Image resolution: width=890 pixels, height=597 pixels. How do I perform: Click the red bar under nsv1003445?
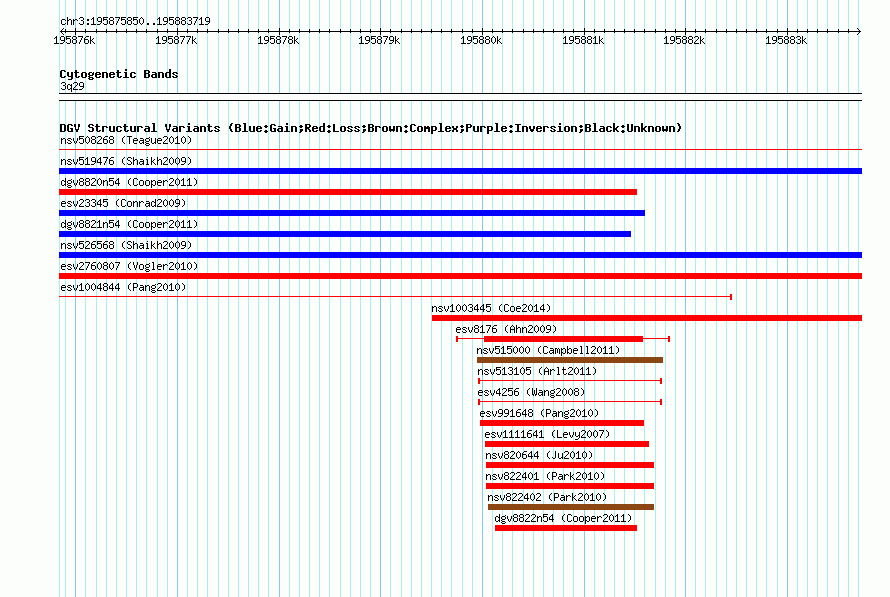click(646, 318)
